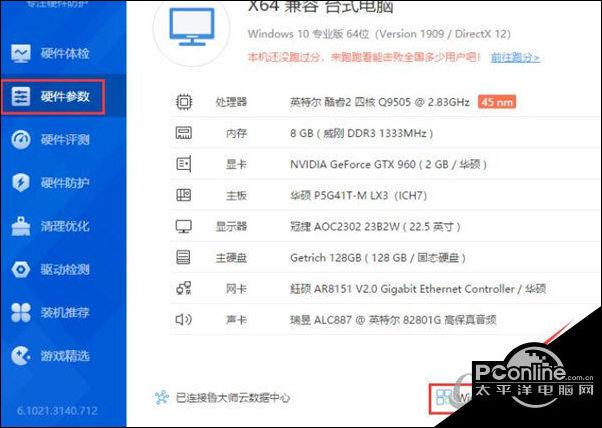Click the main disk drive icon
The image size is (602, 428).
point(184,257)
